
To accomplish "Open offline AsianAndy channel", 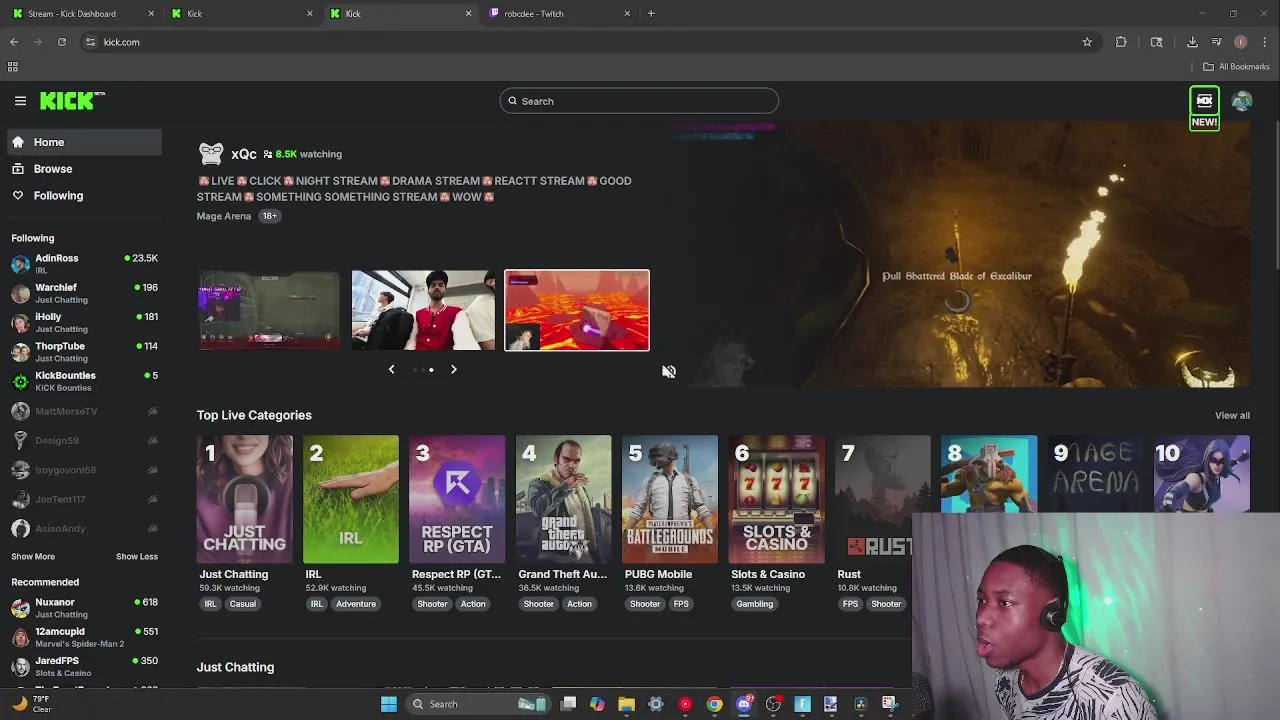I will tap(84, 528).
